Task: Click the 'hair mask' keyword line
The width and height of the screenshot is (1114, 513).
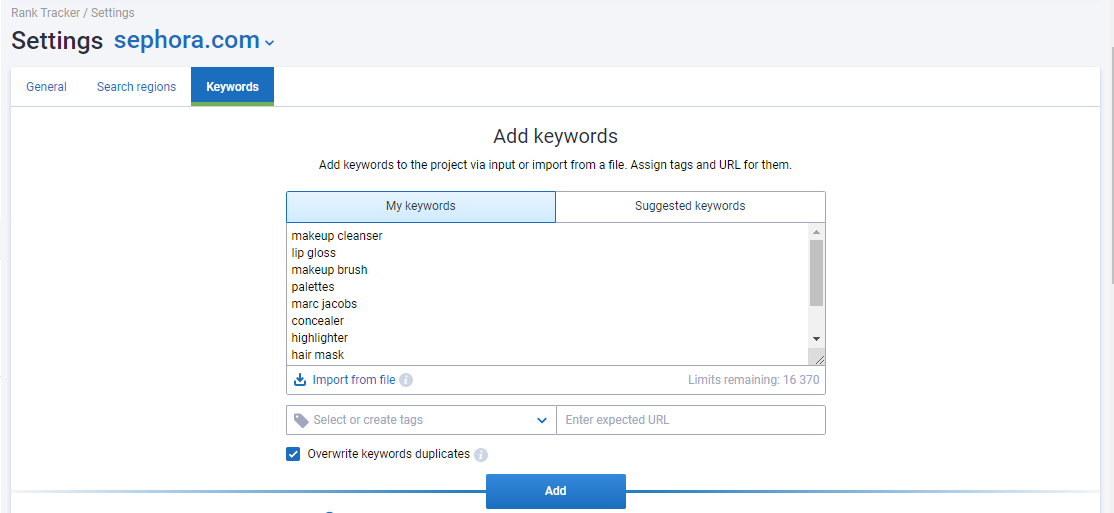Action: click(x=318, y=355)
